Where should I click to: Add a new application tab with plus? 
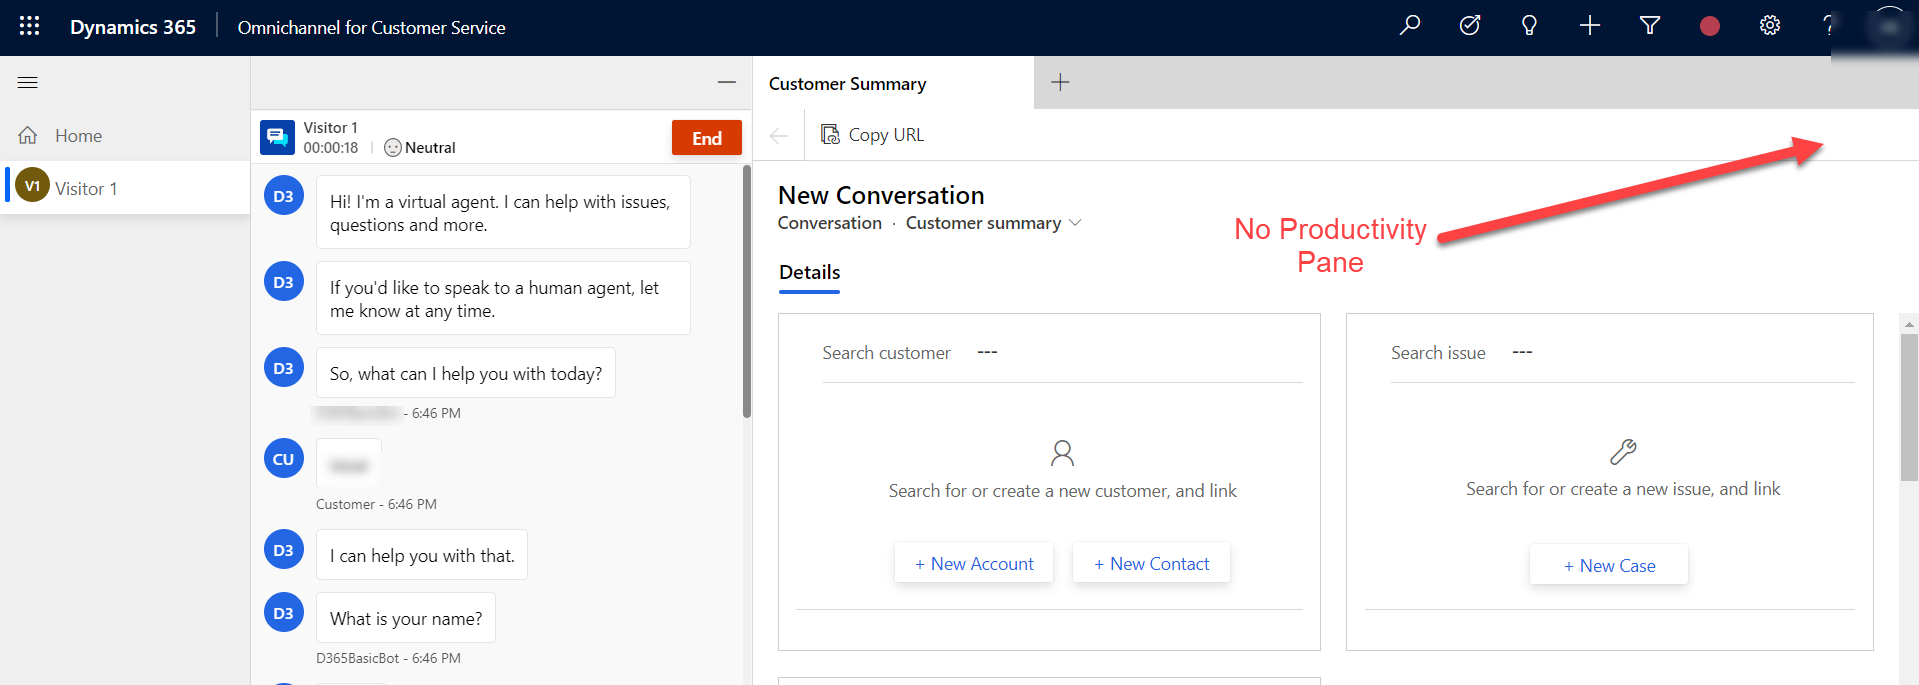click(1061, 83)
